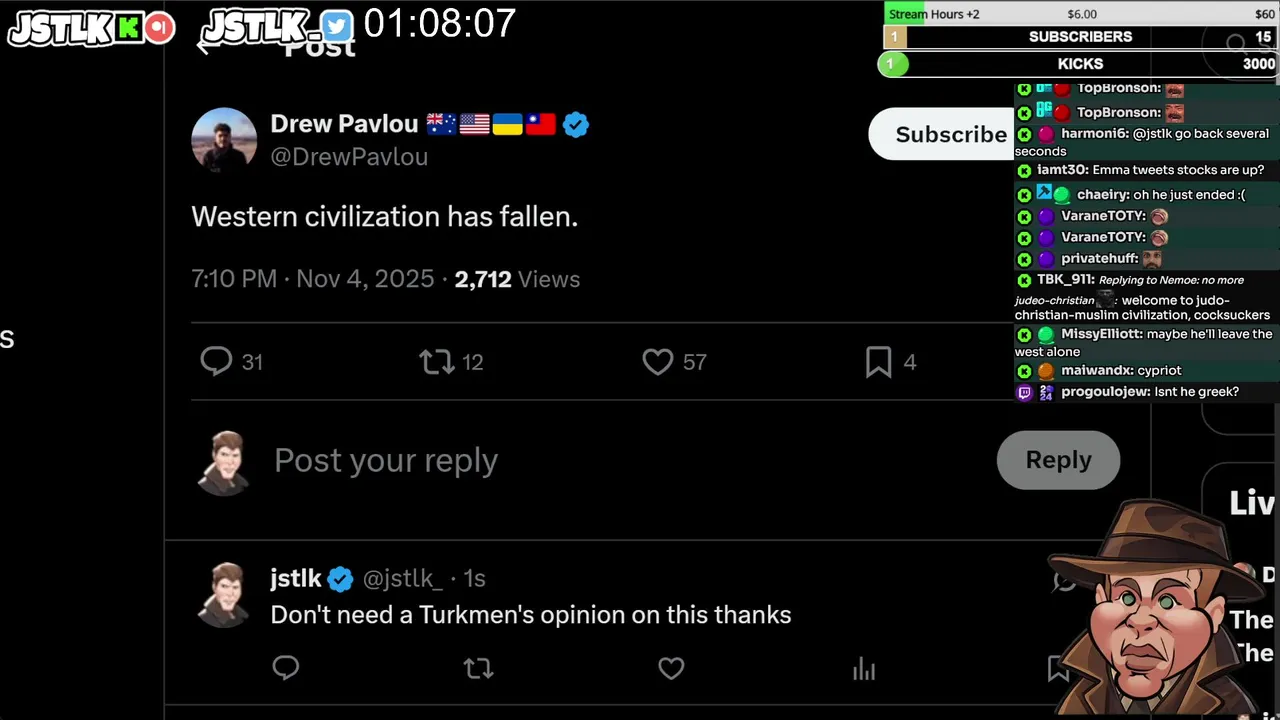Like the jstlk reply comment
The height and width of the screenshot is (720, 1280).
671,667
